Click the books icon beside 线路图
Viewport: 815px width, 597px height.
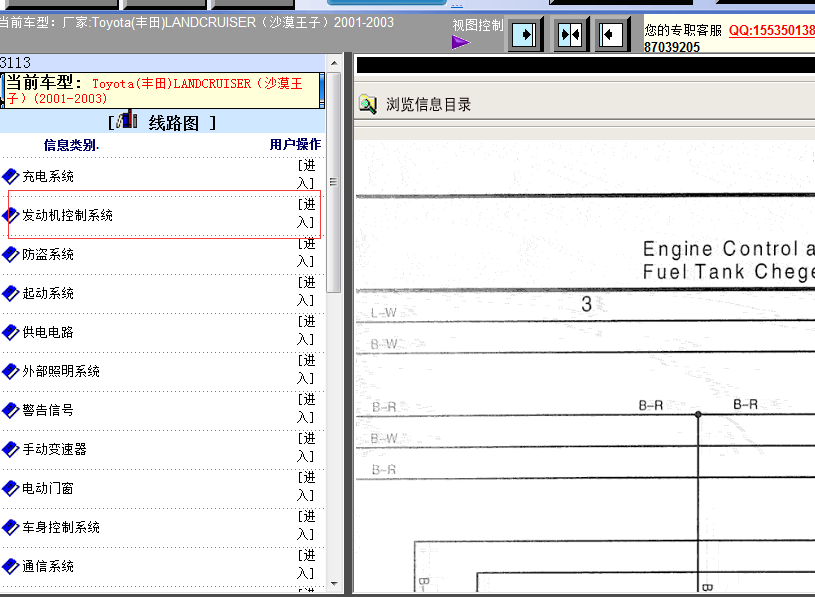tap(127, 120)
